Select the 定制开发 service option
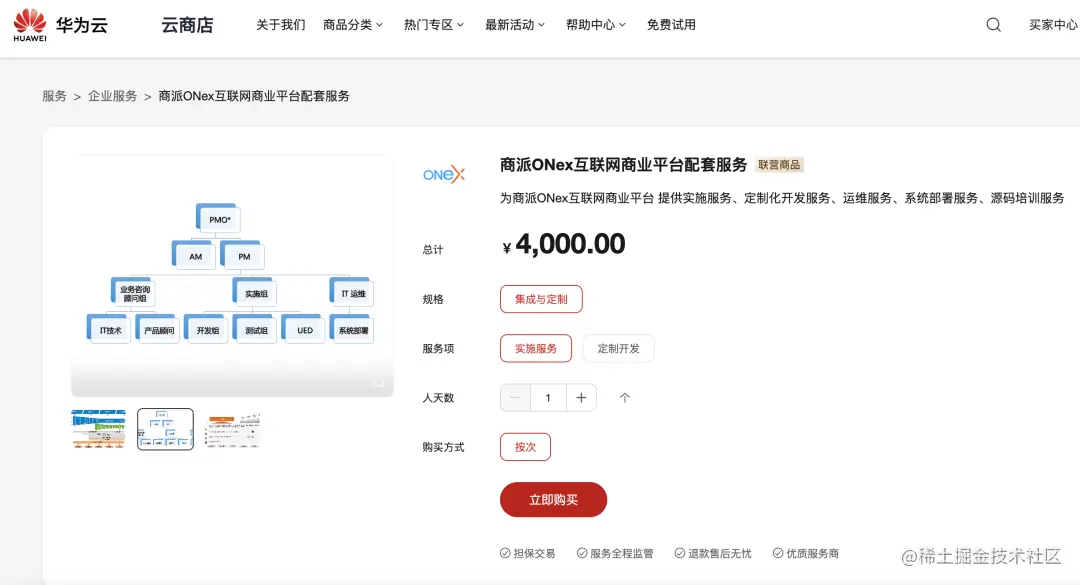This screenshot has height=585, width=1080. point(618,348)
